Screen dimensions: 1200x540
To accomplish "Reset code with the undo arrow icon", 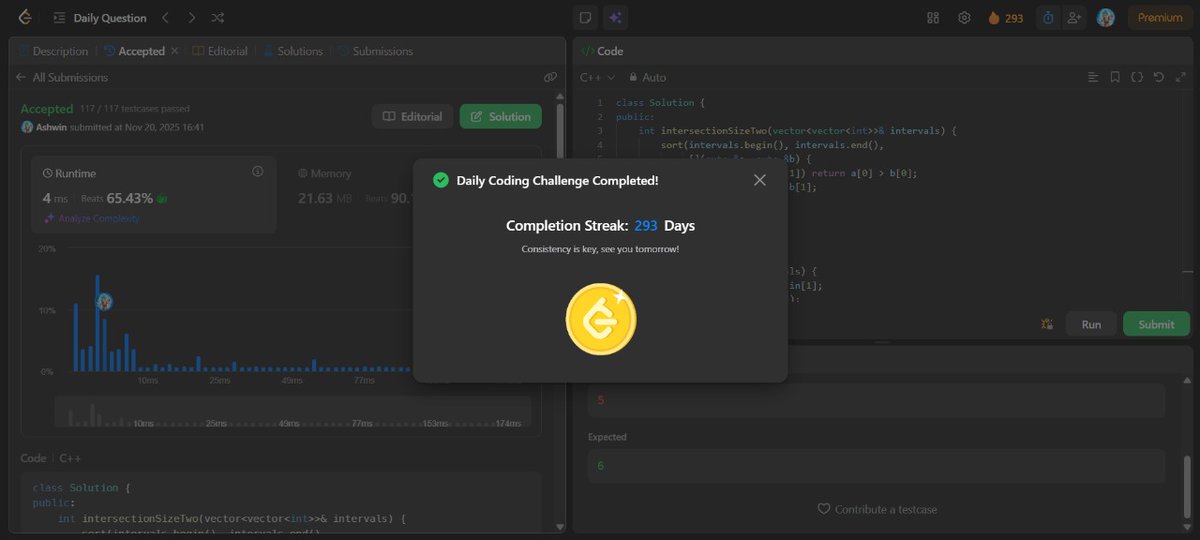I will click(x=1159, y=77).
